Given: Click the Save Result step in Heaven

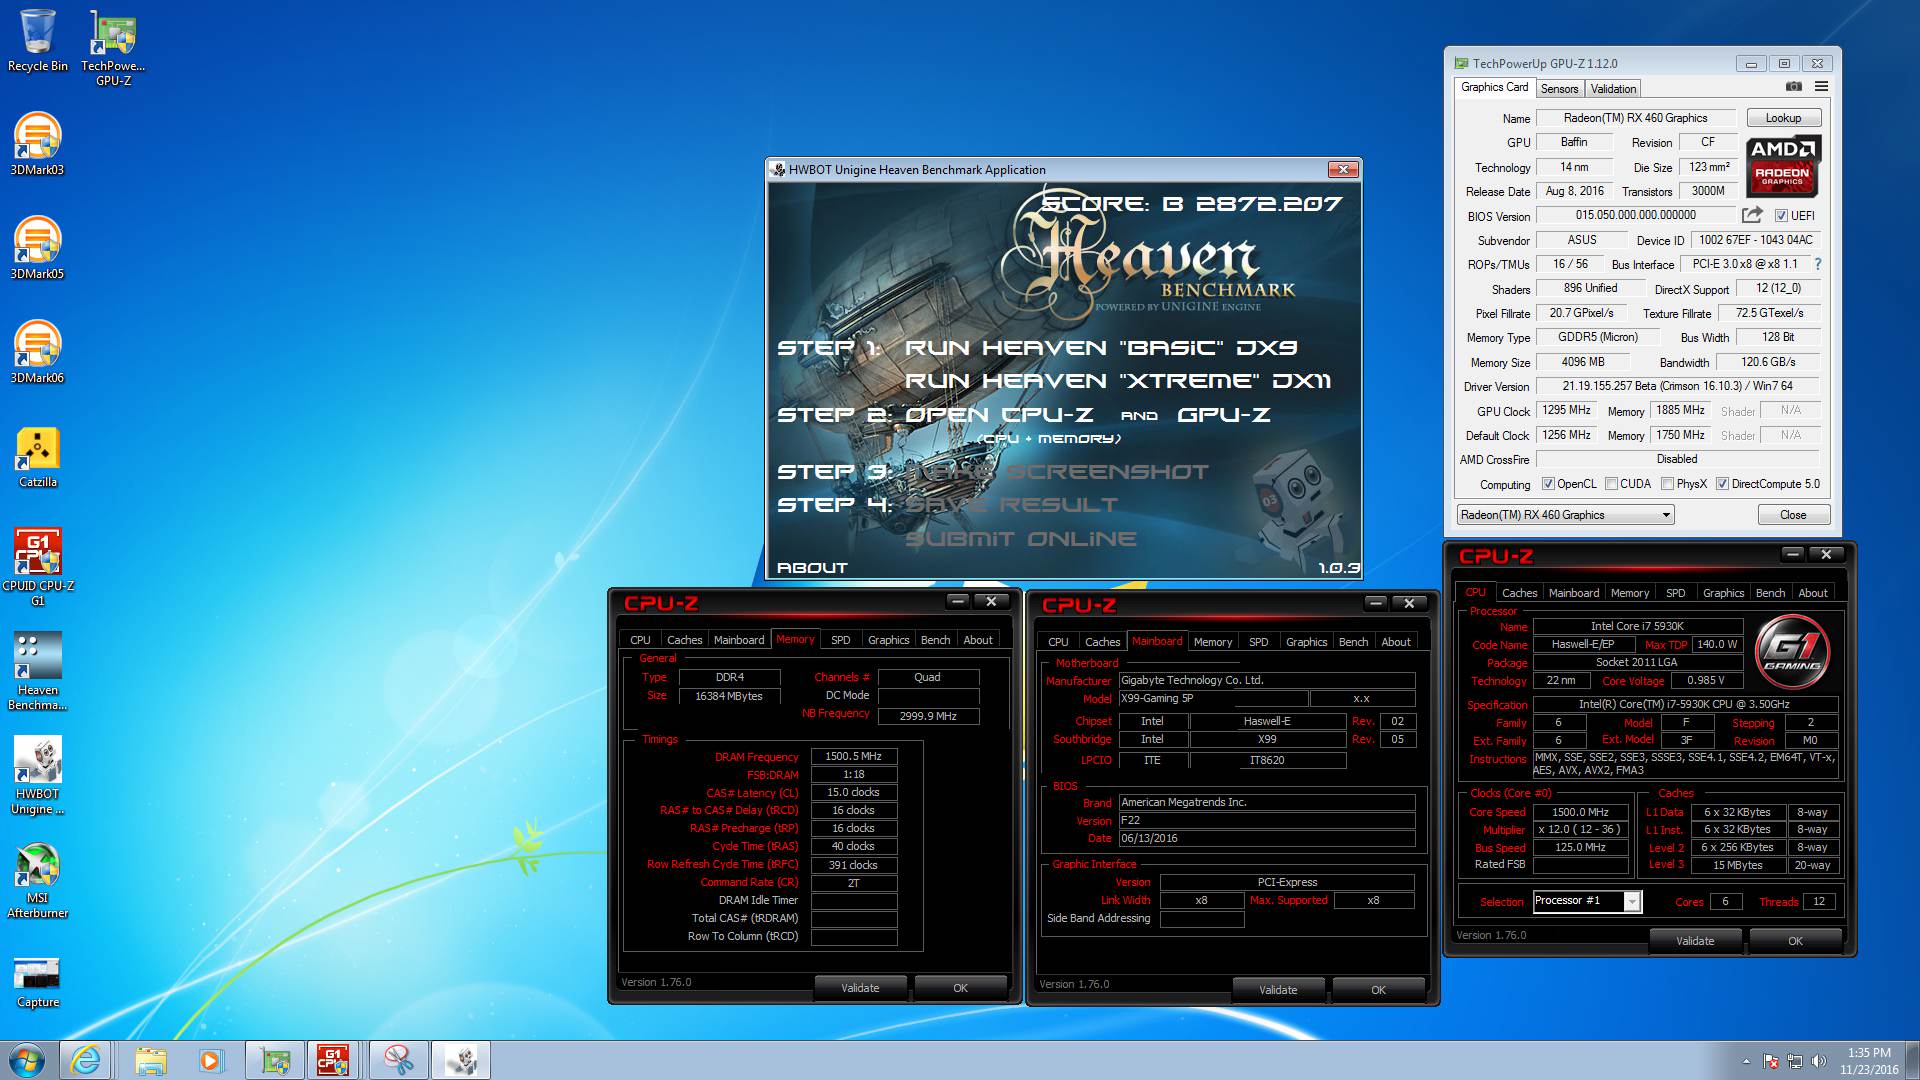Looking at the screenshot, I should (x=1012, y=505).
